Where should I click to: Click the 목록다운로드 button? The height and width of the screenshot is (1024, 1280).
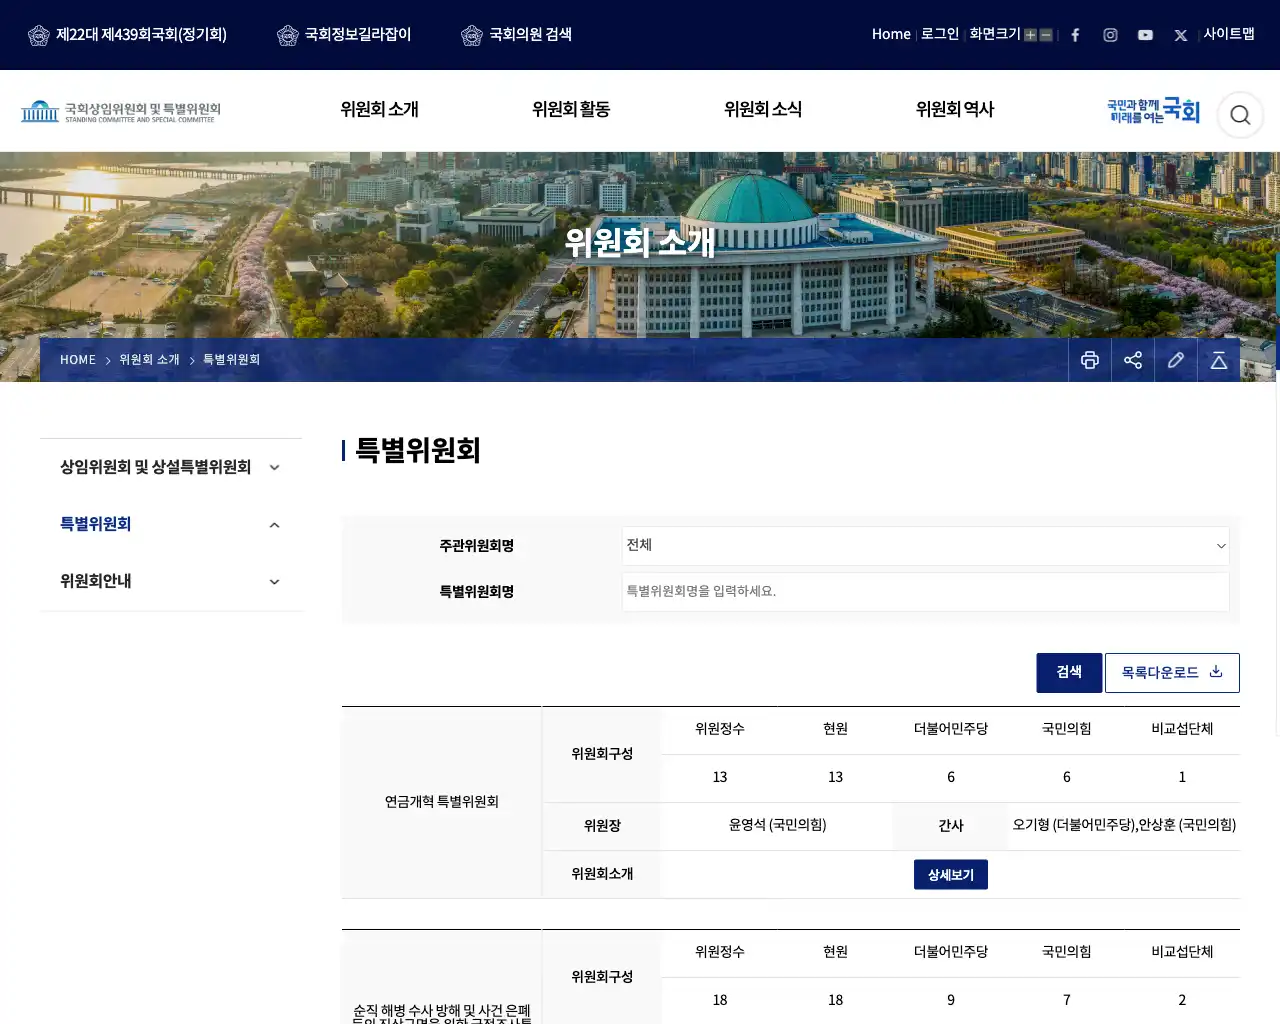coord(1172,673)
